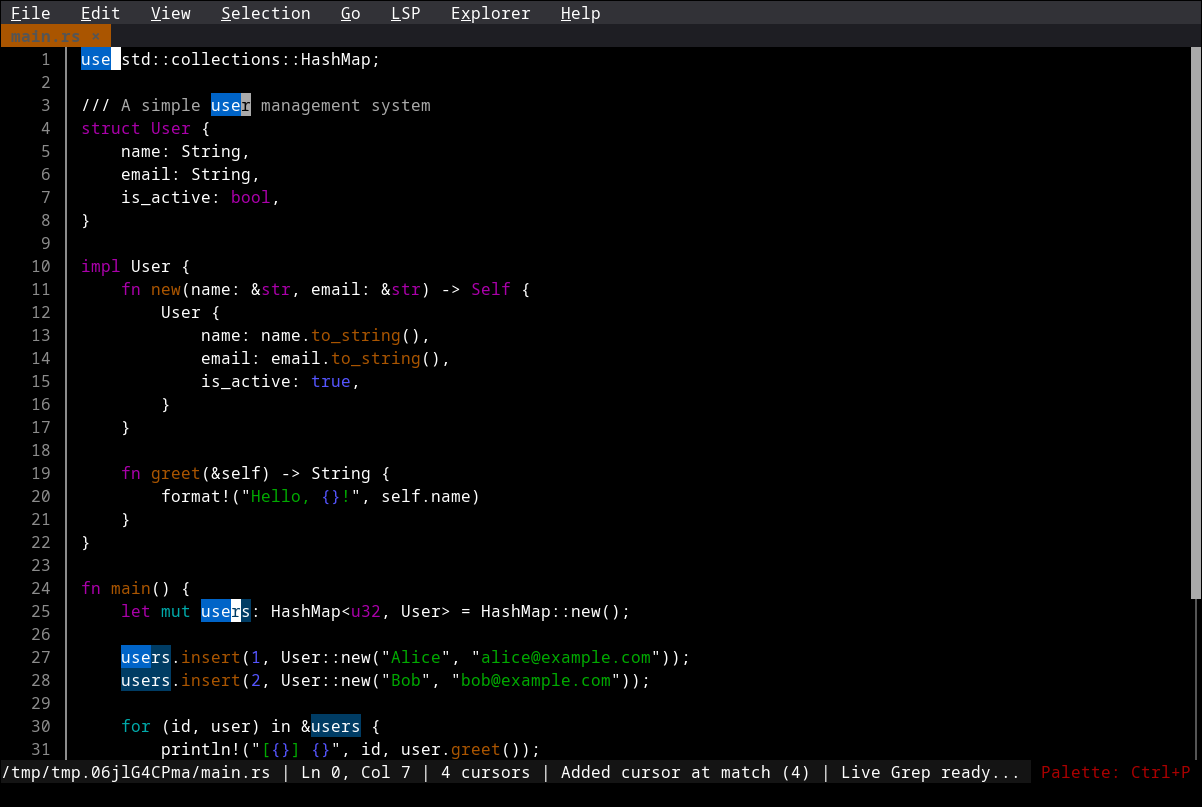Click the highlighted users on line 27
Viewport: 1202px width, 807px height.
click(145, 657)
